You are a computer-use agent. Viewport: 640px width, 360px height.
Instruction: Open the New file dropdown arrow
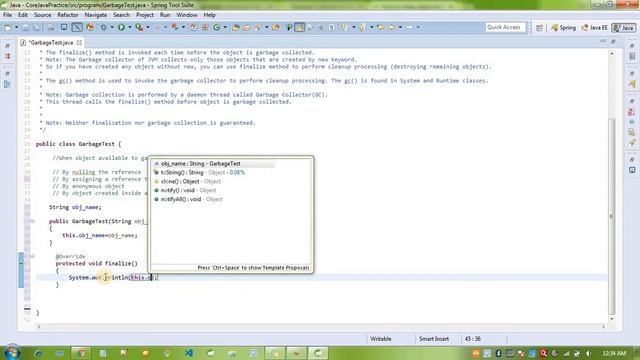coord(16,27)
